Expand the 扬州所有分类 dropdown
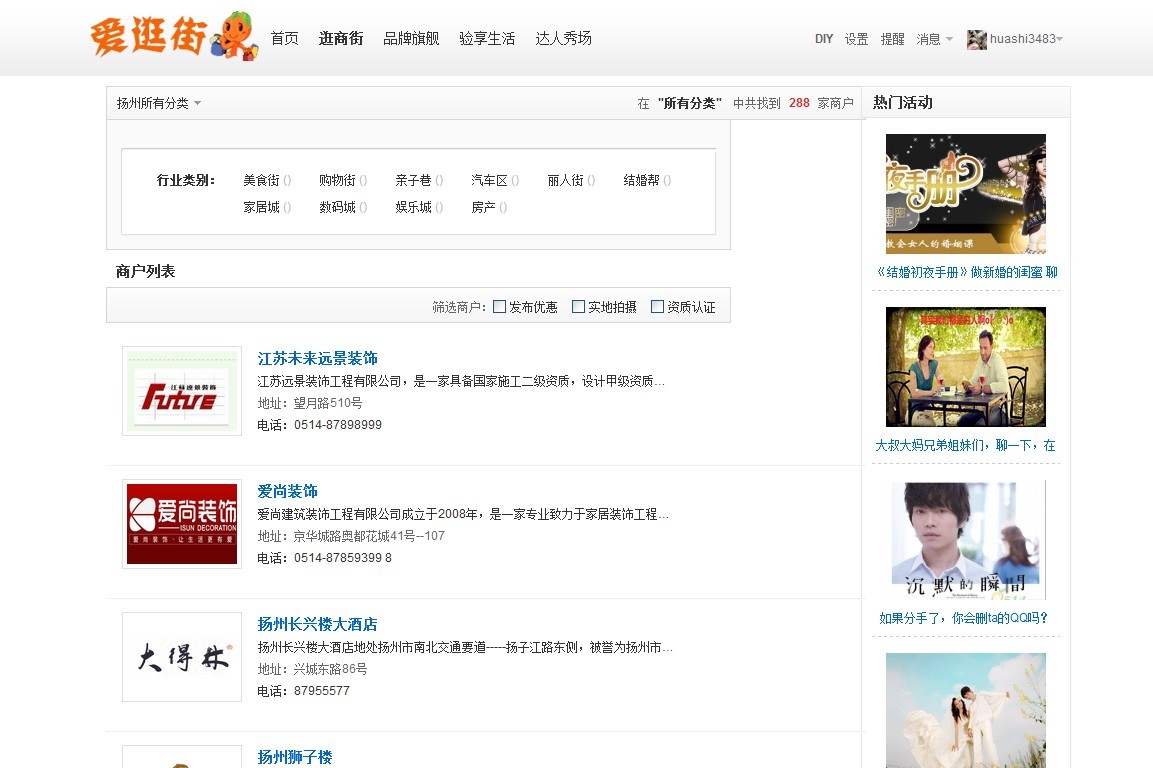 (x=158, y=103)
